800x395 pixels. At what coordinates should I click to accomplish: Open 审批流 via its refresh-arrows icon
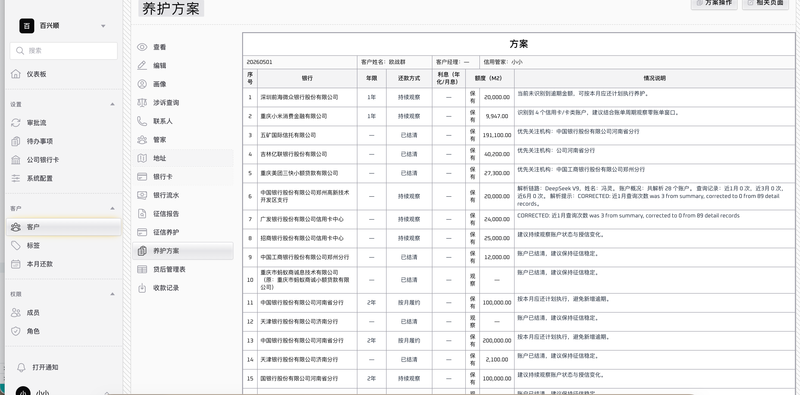(x=16, y=123)
